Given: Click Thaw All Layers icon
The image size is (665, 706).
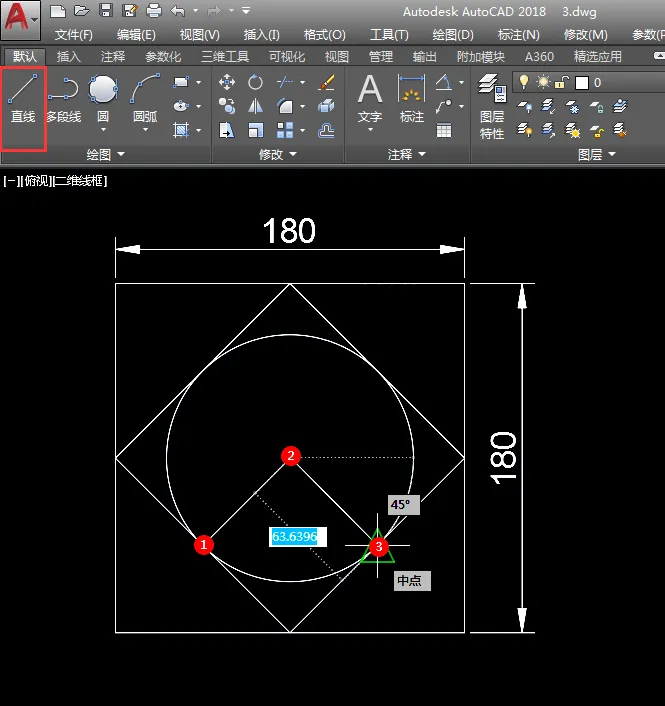Looking at the screenshot, I should [x=572, y=131].
